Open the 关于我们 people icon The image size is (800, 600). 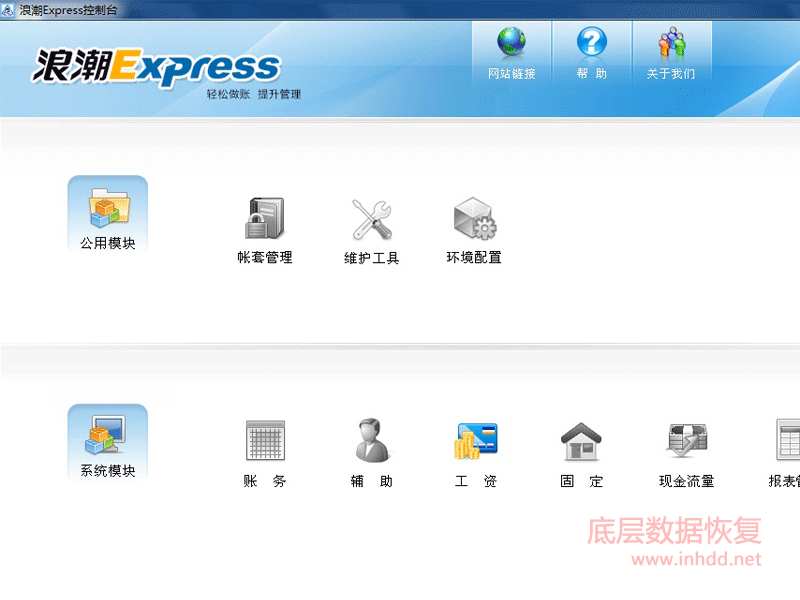click(671, 42)
